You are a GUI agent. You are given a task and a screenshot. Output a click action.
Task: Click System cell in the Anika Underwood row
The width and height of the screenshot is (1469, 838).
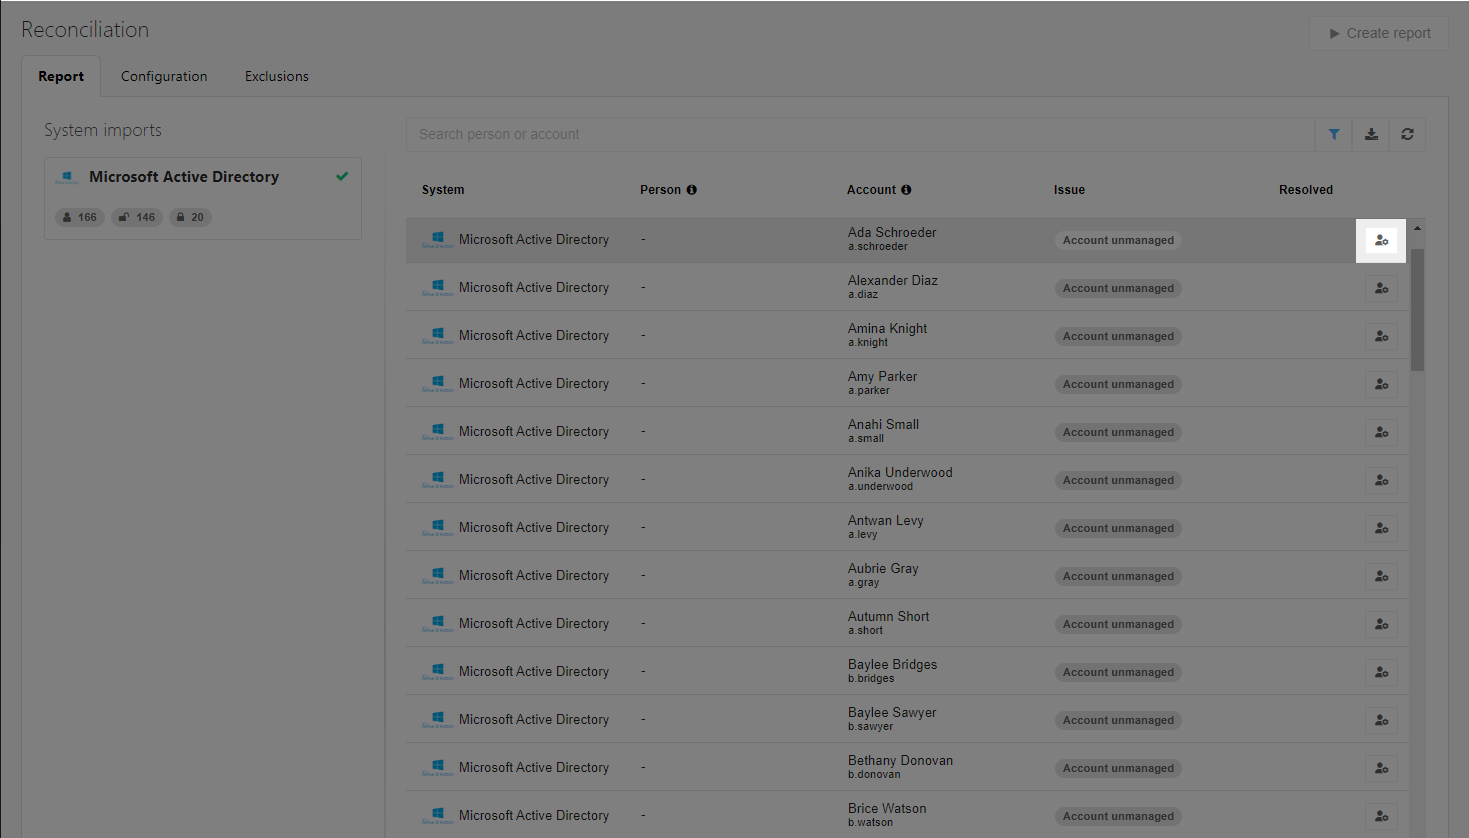coord(516,480)
